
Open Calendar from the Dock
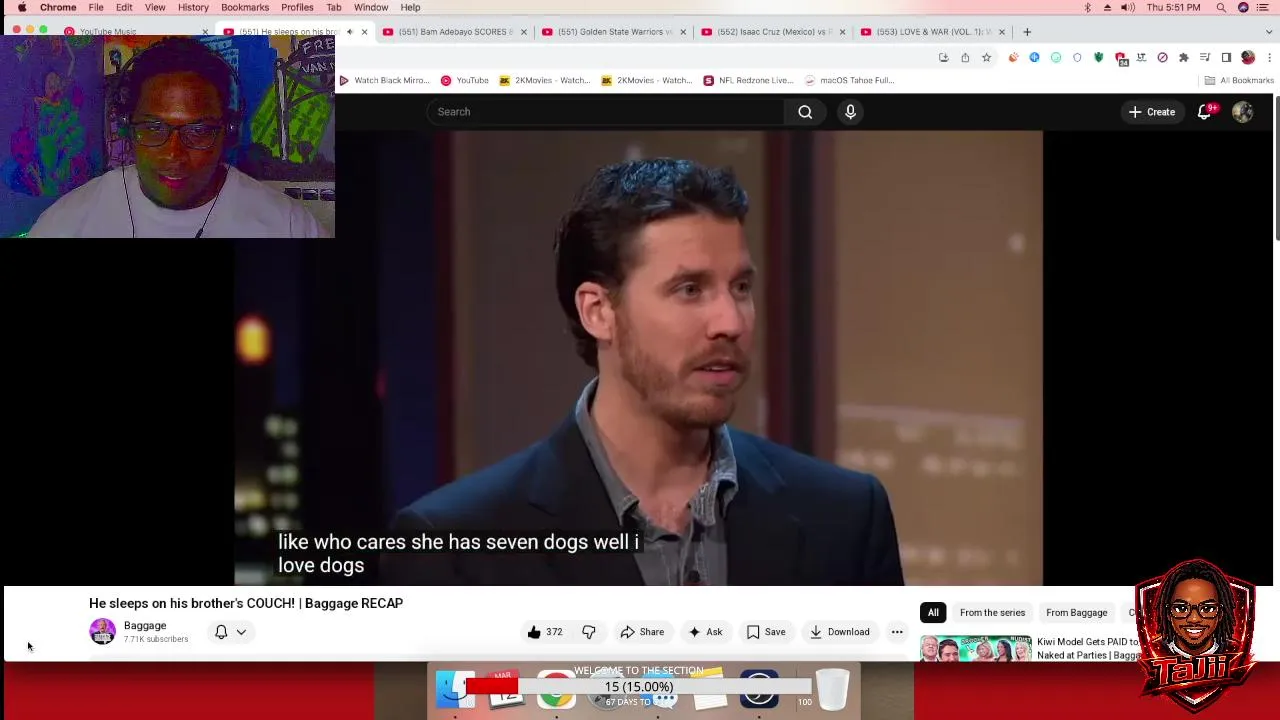pyautogui.click(x=506, y=690)
